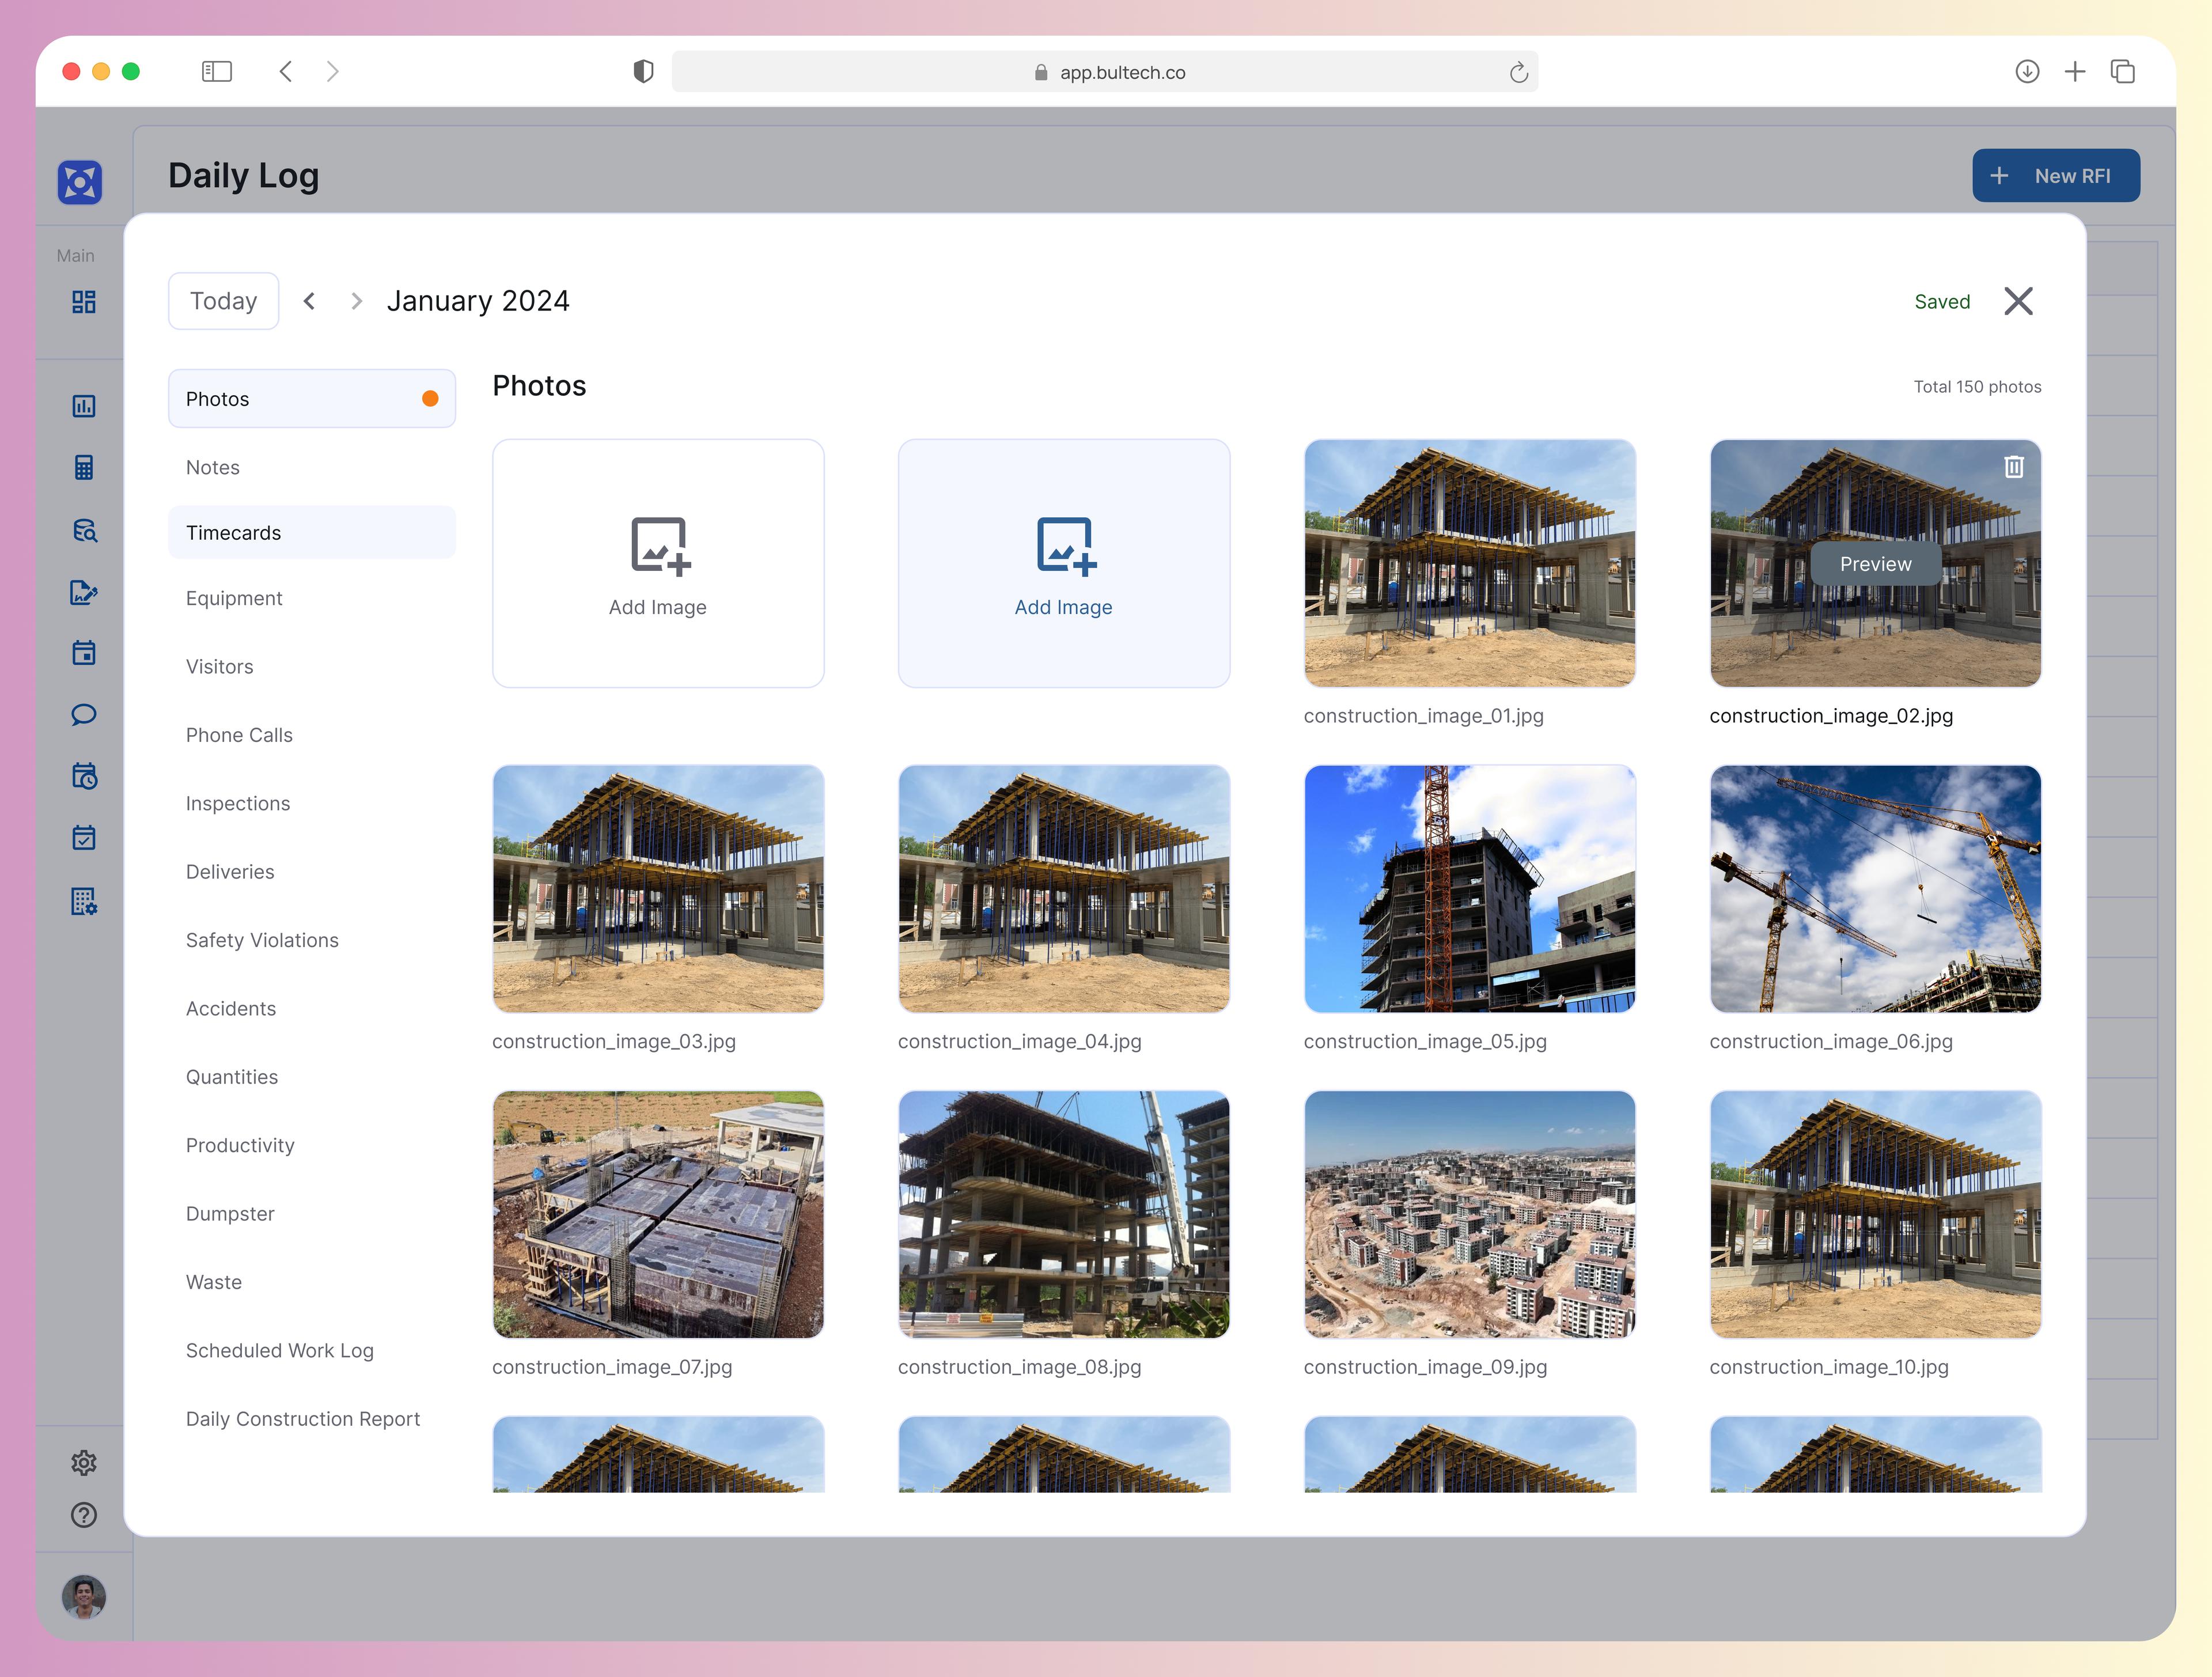Viewport: 2212px width, 1677px height.
Task: Select the Photos section with the orange indicator
Action: pyautogui.click(x=312, y=398)
